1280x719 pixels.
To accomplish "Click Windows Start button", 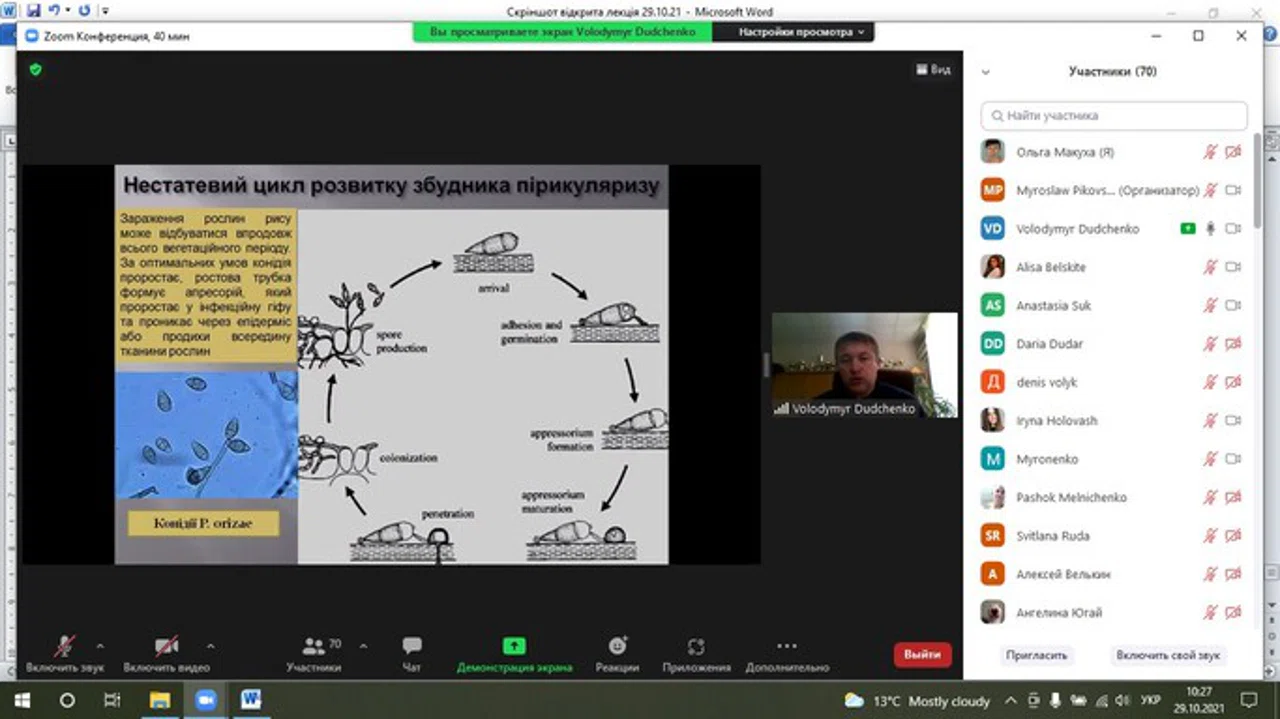I will pos(22,700).
